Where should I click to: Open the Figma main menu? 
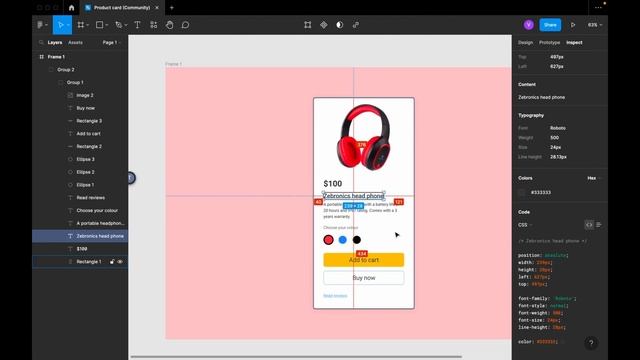point(40,25)
